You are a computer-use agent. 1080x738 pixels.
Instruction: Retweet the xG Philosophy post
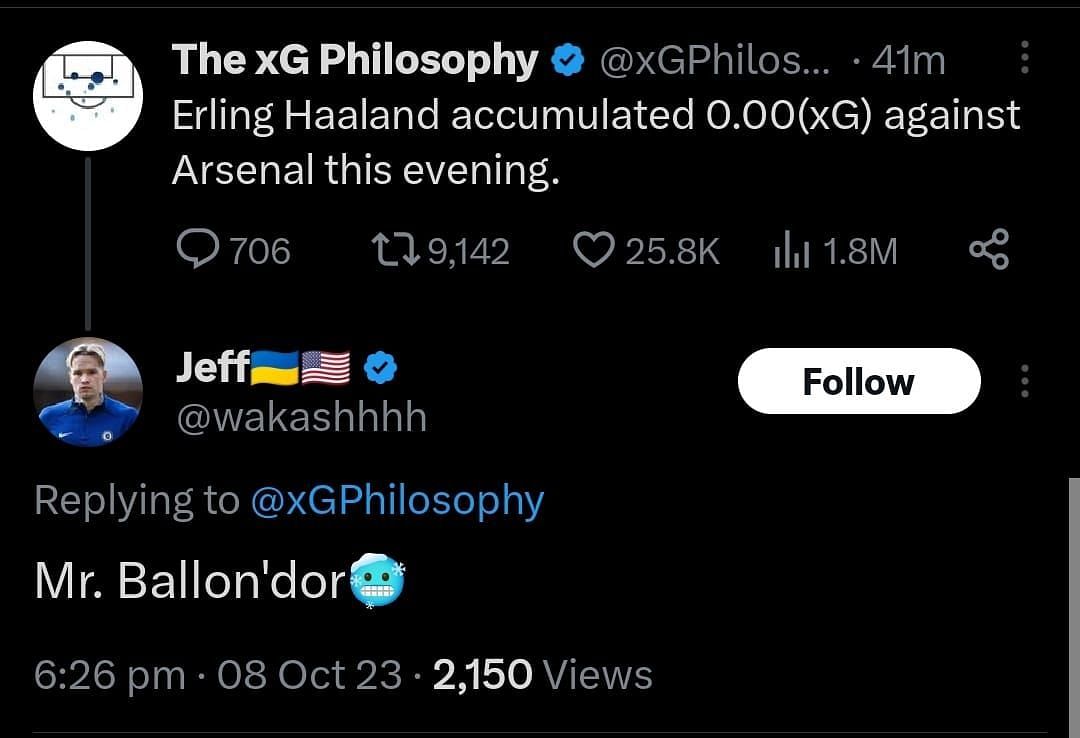395,249
